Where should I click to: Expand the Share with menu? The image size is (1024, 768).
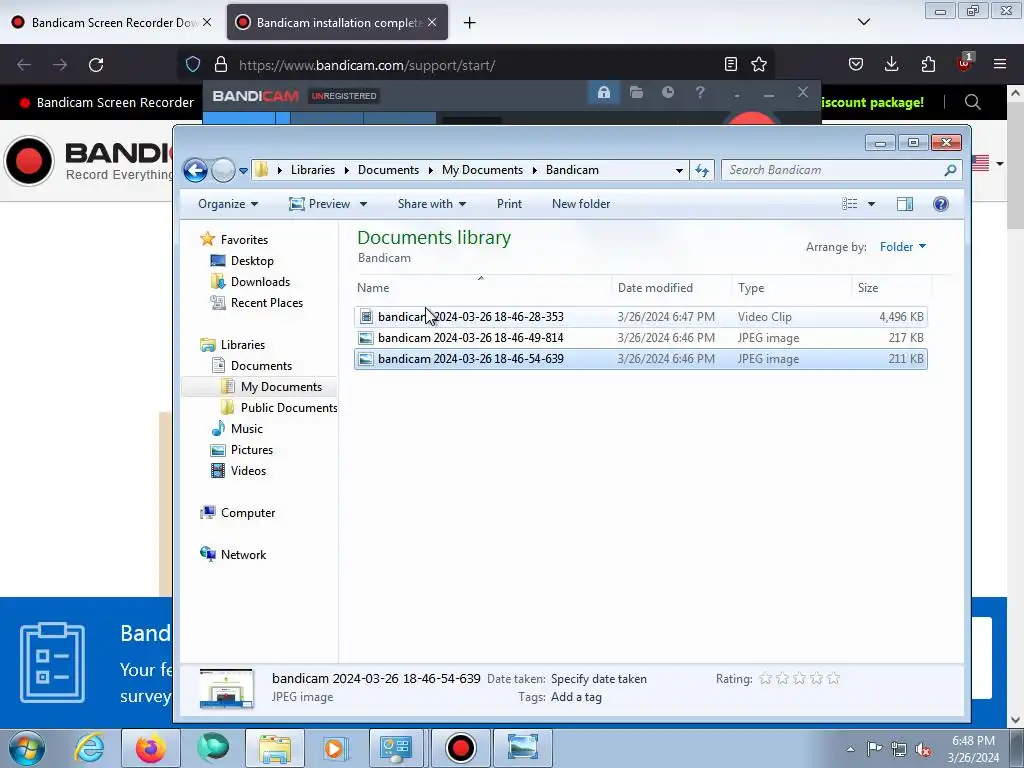coord(432,204)
